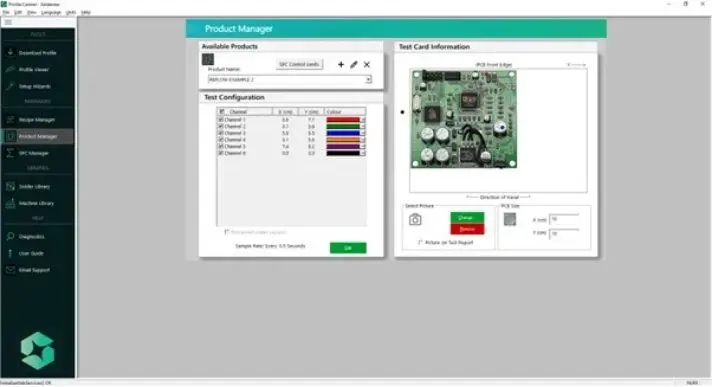Click the blue Channel 3 colour swatch
Image resolution: width=712 pixels, height=387 pixels.
(343, 133)
